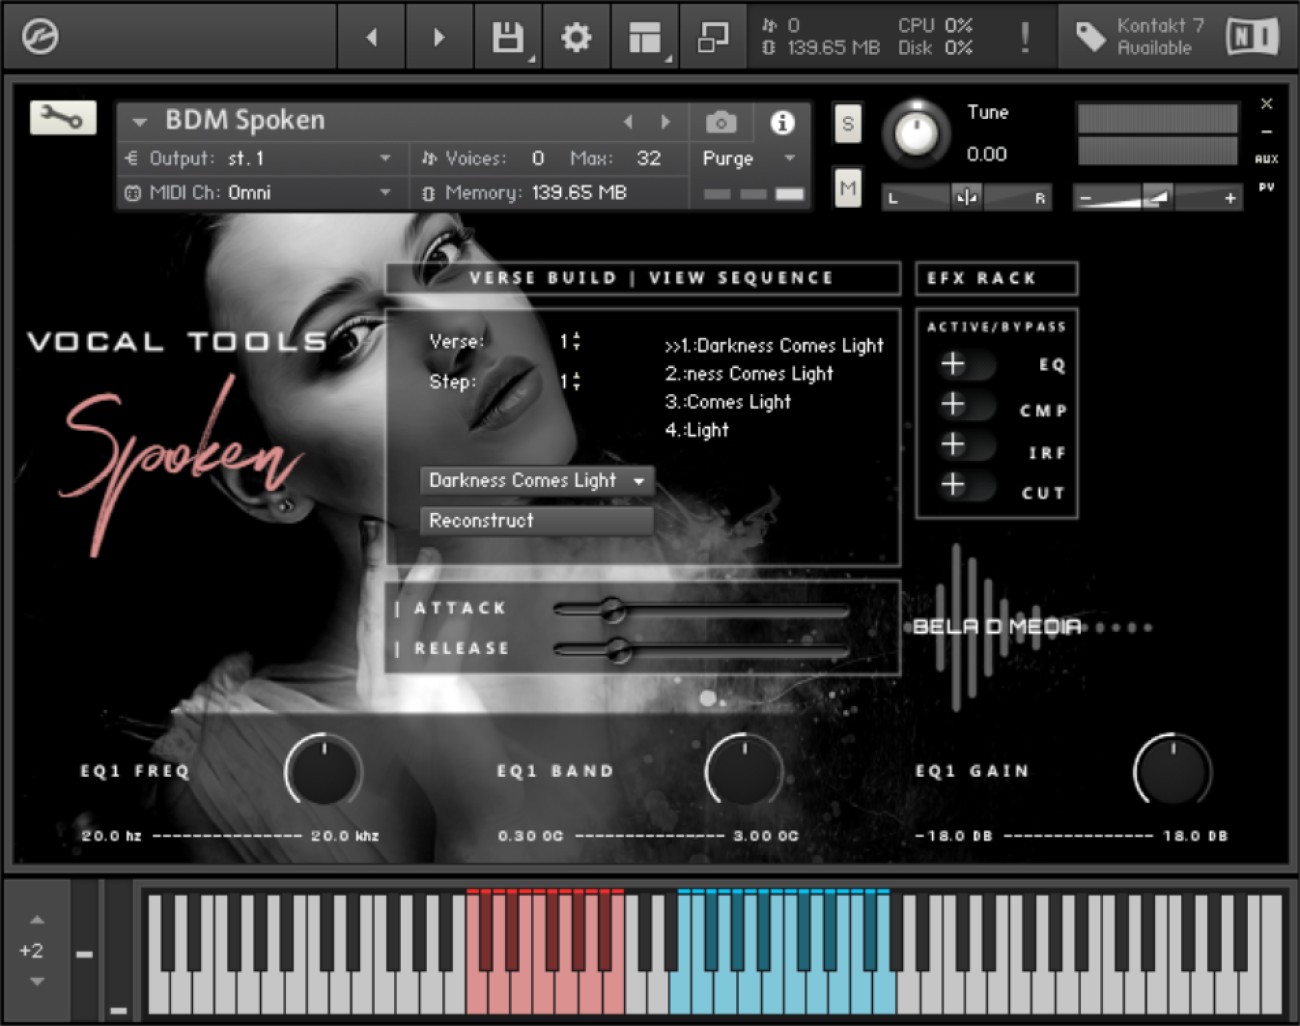
Task: Open Kontakt options via the gear icon
Action: (x=575, y=36)
